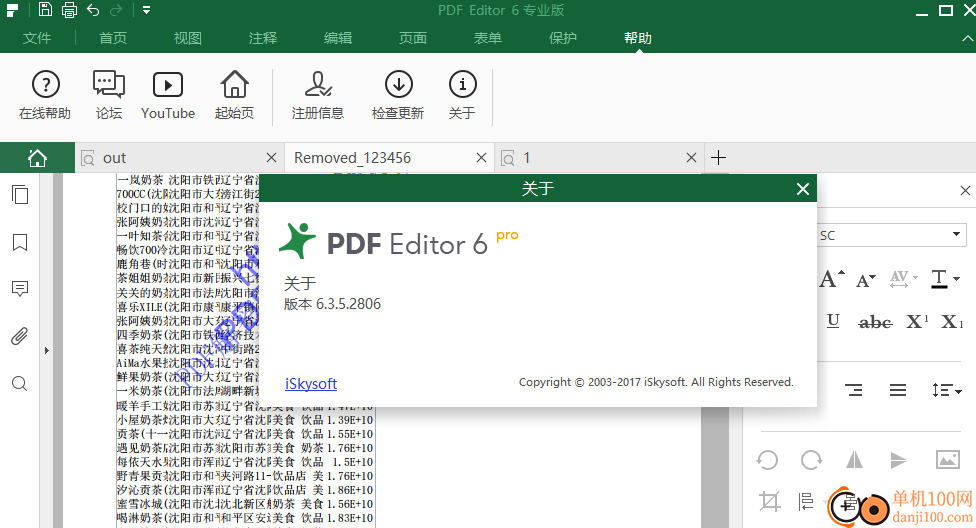976x528 pixels.
Task: Open the quick access customize dropdown
Action: [x=146, y=10]
